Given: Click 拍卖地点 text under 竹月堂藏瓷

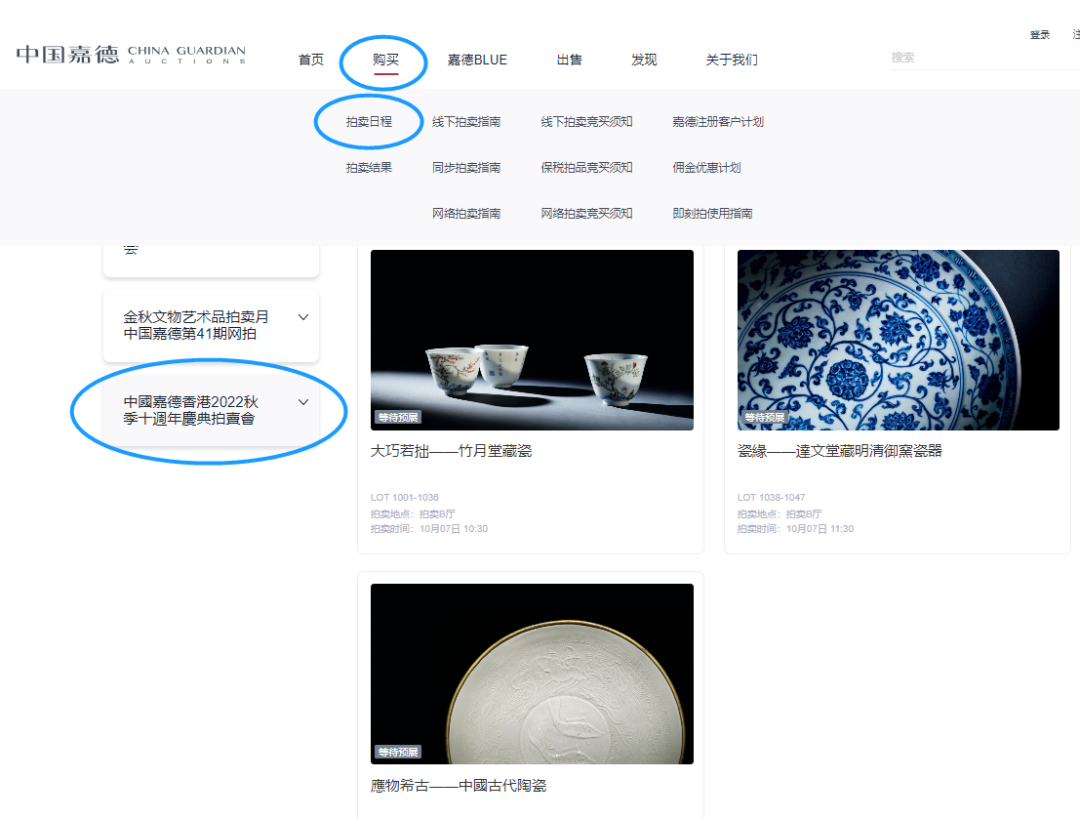Looking at the screenshot, I should (413, 514).
